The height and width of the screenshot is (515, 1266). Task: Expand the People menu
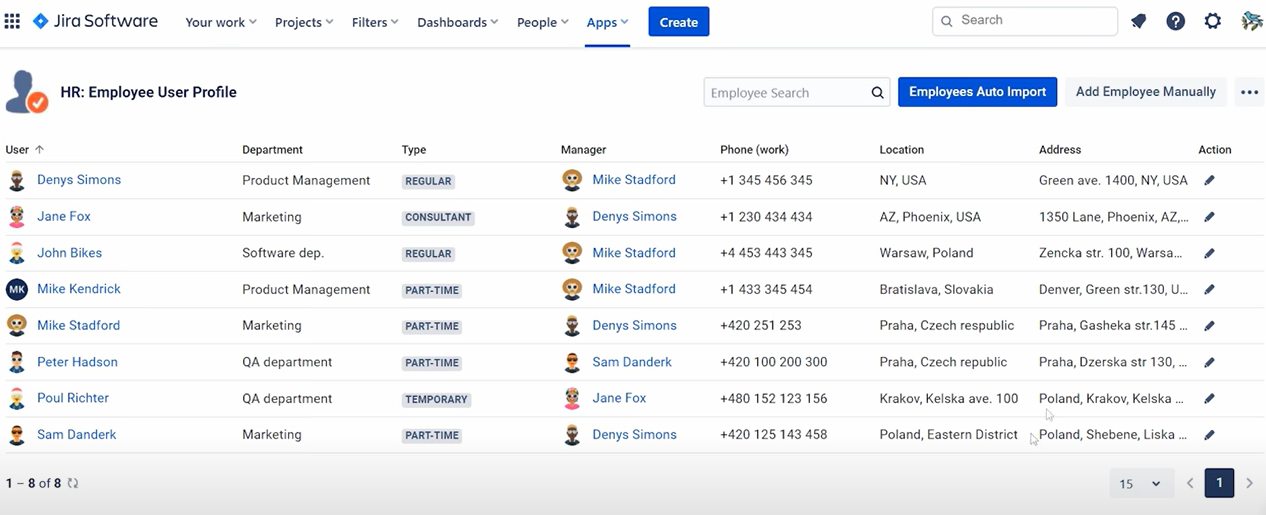543,22
